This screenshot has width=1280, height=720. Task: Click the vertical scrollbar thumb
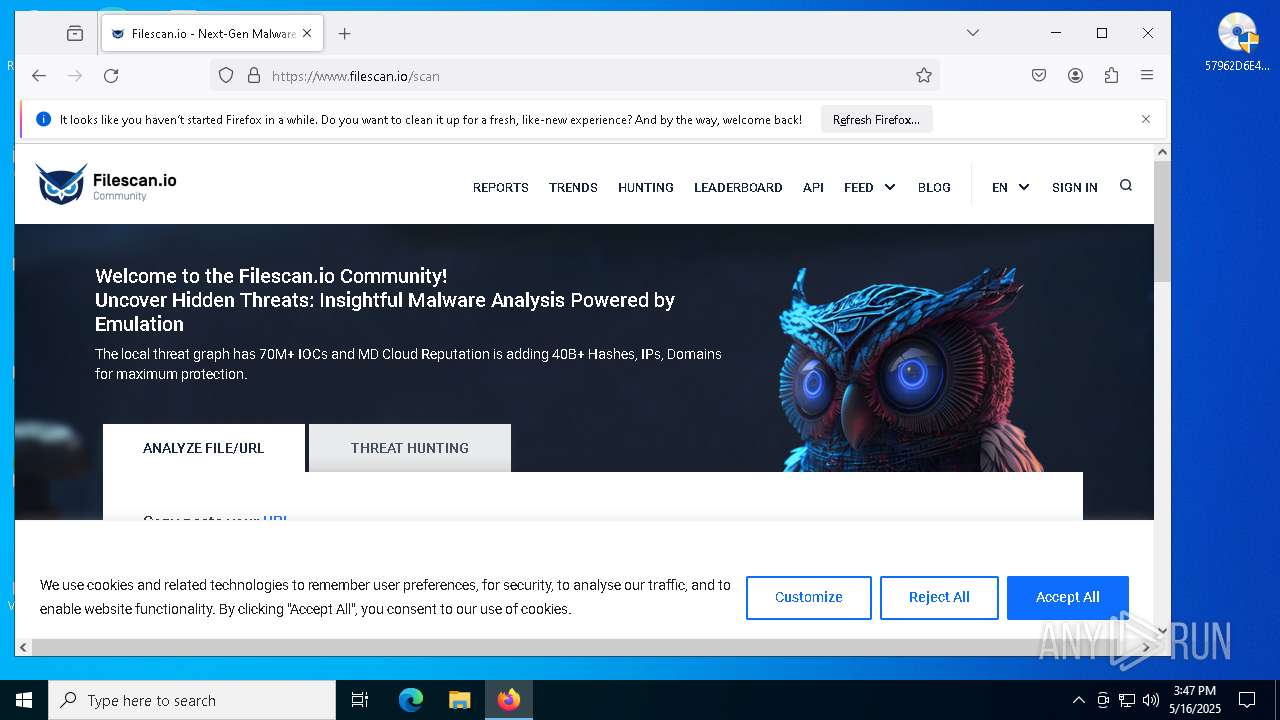pyautogui.click(x=1162, y=222)
